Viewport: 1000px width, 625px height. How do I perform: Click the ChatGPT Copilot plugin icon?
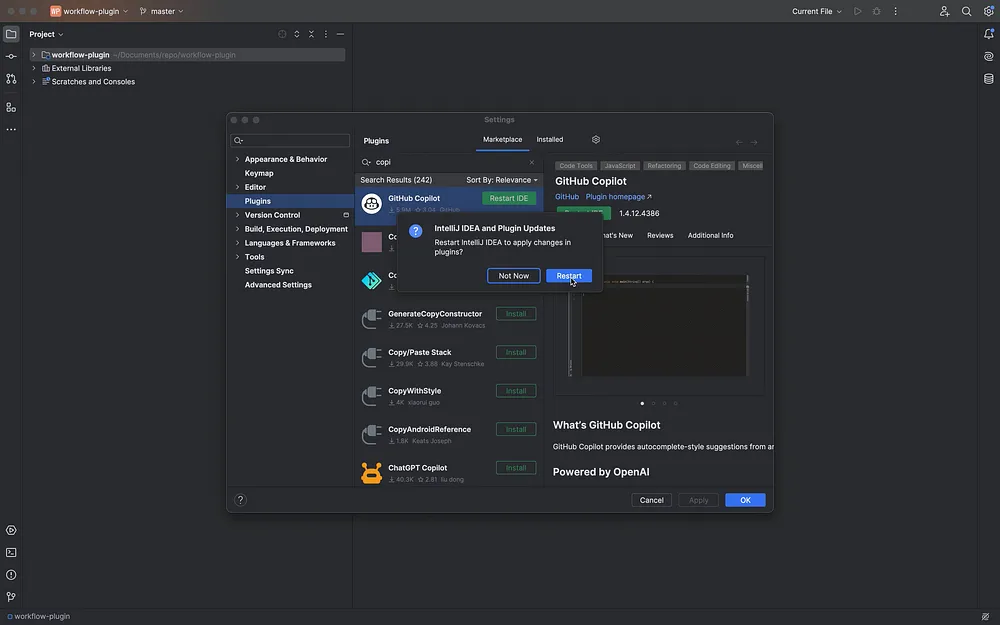[x=372, y=473]
